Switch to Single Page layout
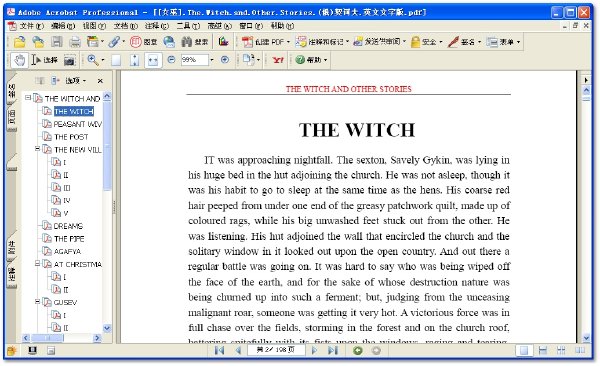The height and width of the screenshot is (366, 600). (524, 350)
